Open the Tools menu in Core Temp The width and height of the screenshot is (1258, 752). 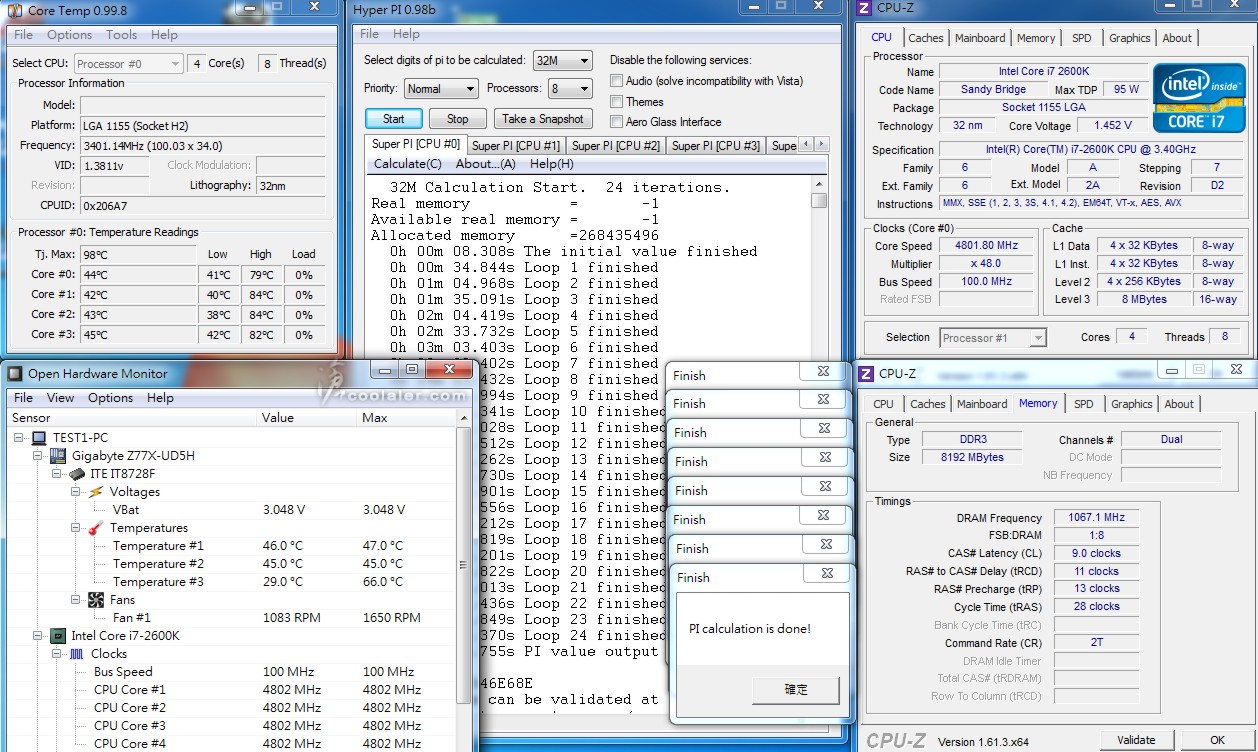pyautogui.click(x=122, y=35)
